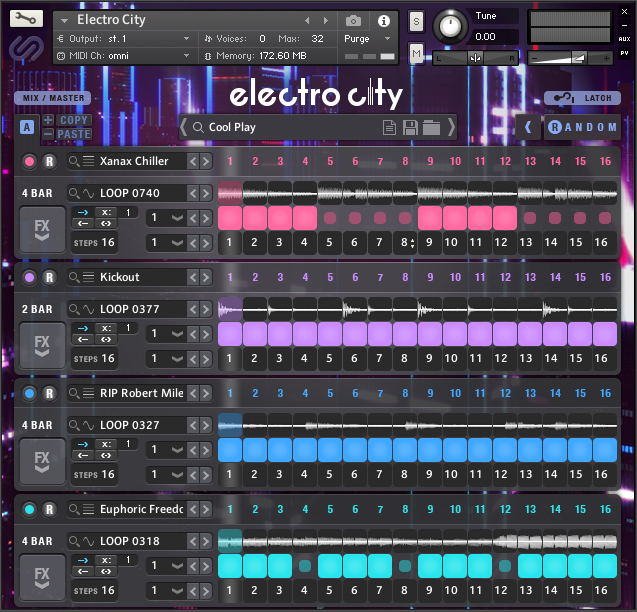Toggle the Solo S button
This screenshot has height=612, width=637.
coord(416,22)
